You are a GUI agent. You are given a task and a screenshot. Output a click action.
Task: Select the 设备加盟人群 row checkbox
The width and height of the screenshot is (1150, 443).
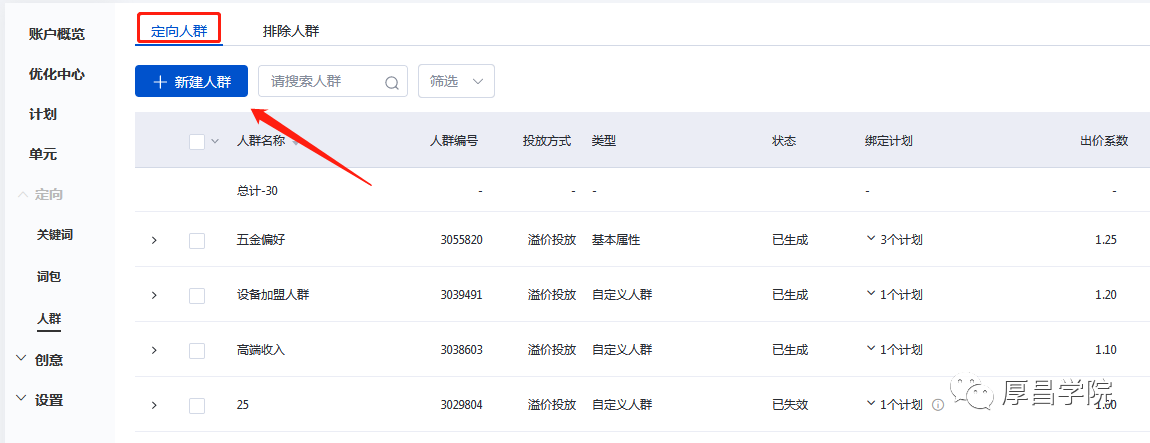pyautogui.click(x=197, y=296)
